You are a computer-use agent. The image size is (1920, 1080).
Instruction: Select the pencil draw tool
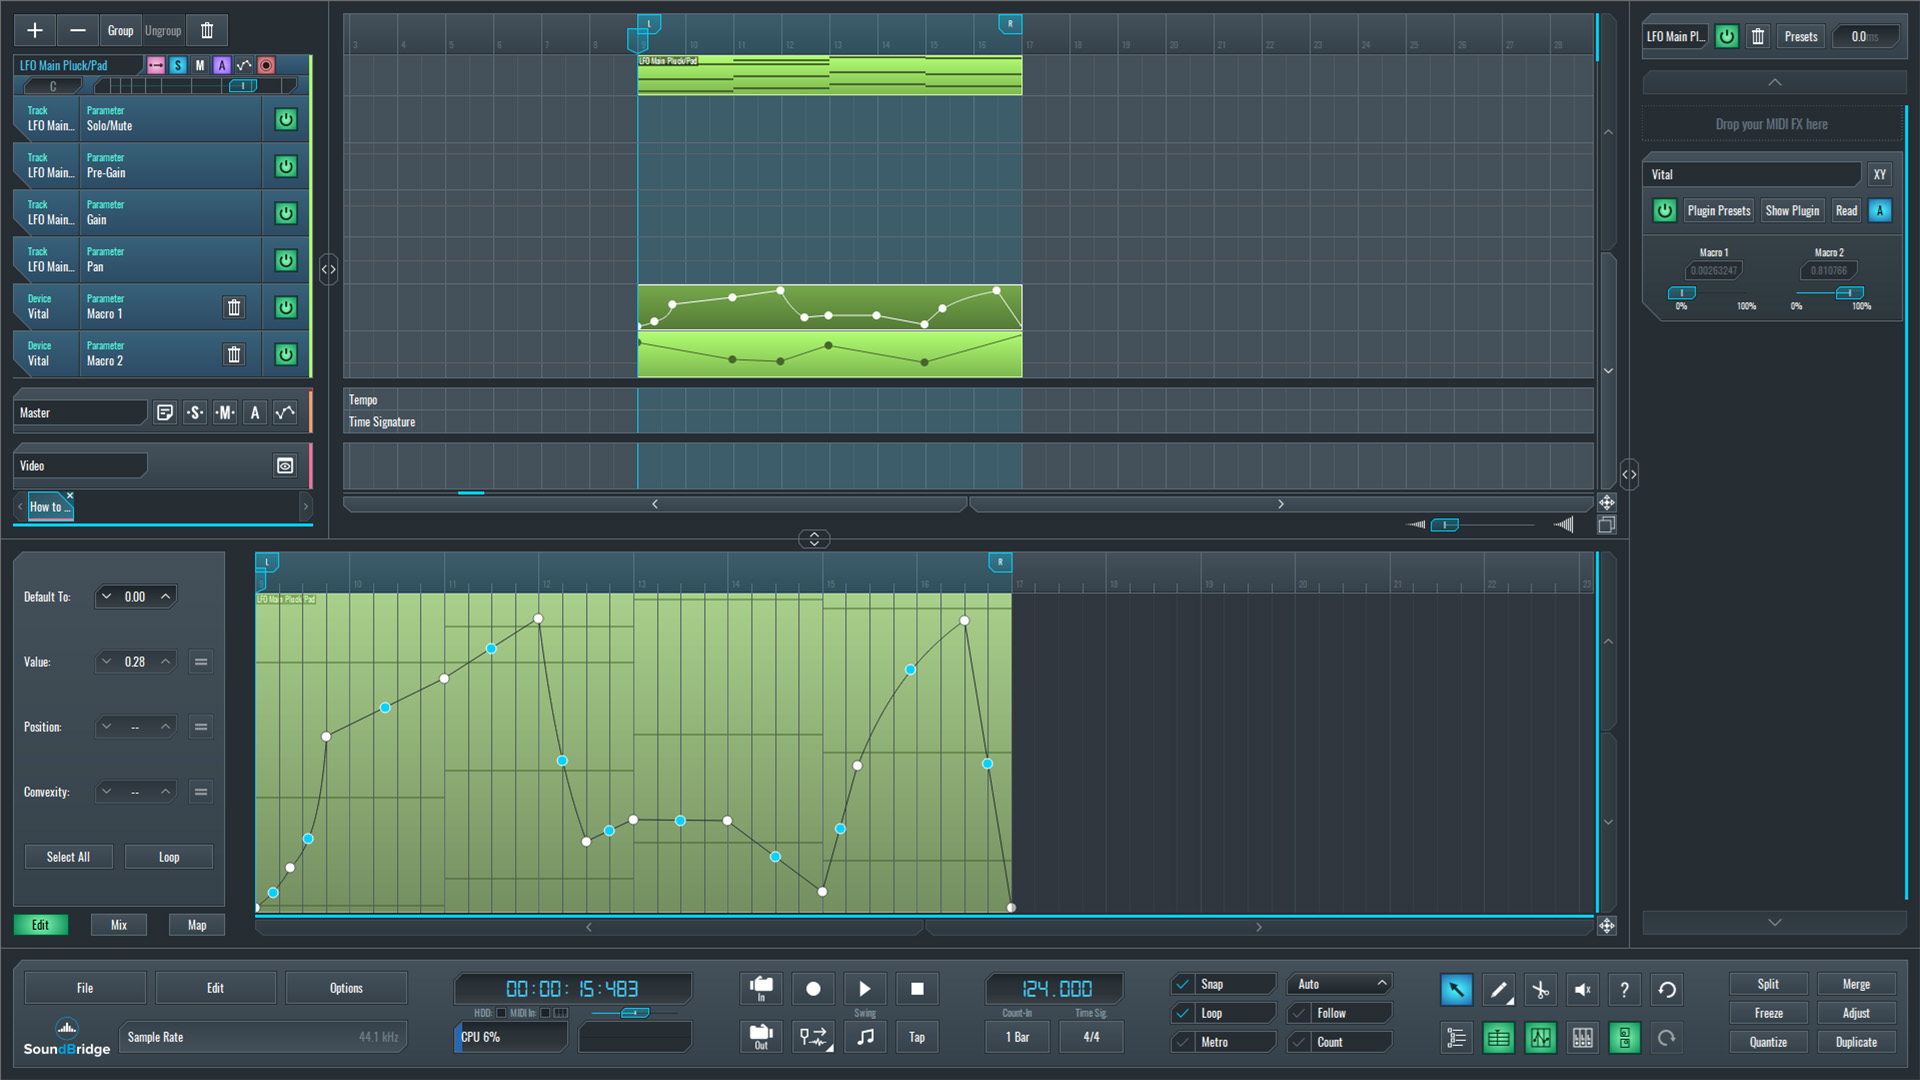(x=1498, y=989)
